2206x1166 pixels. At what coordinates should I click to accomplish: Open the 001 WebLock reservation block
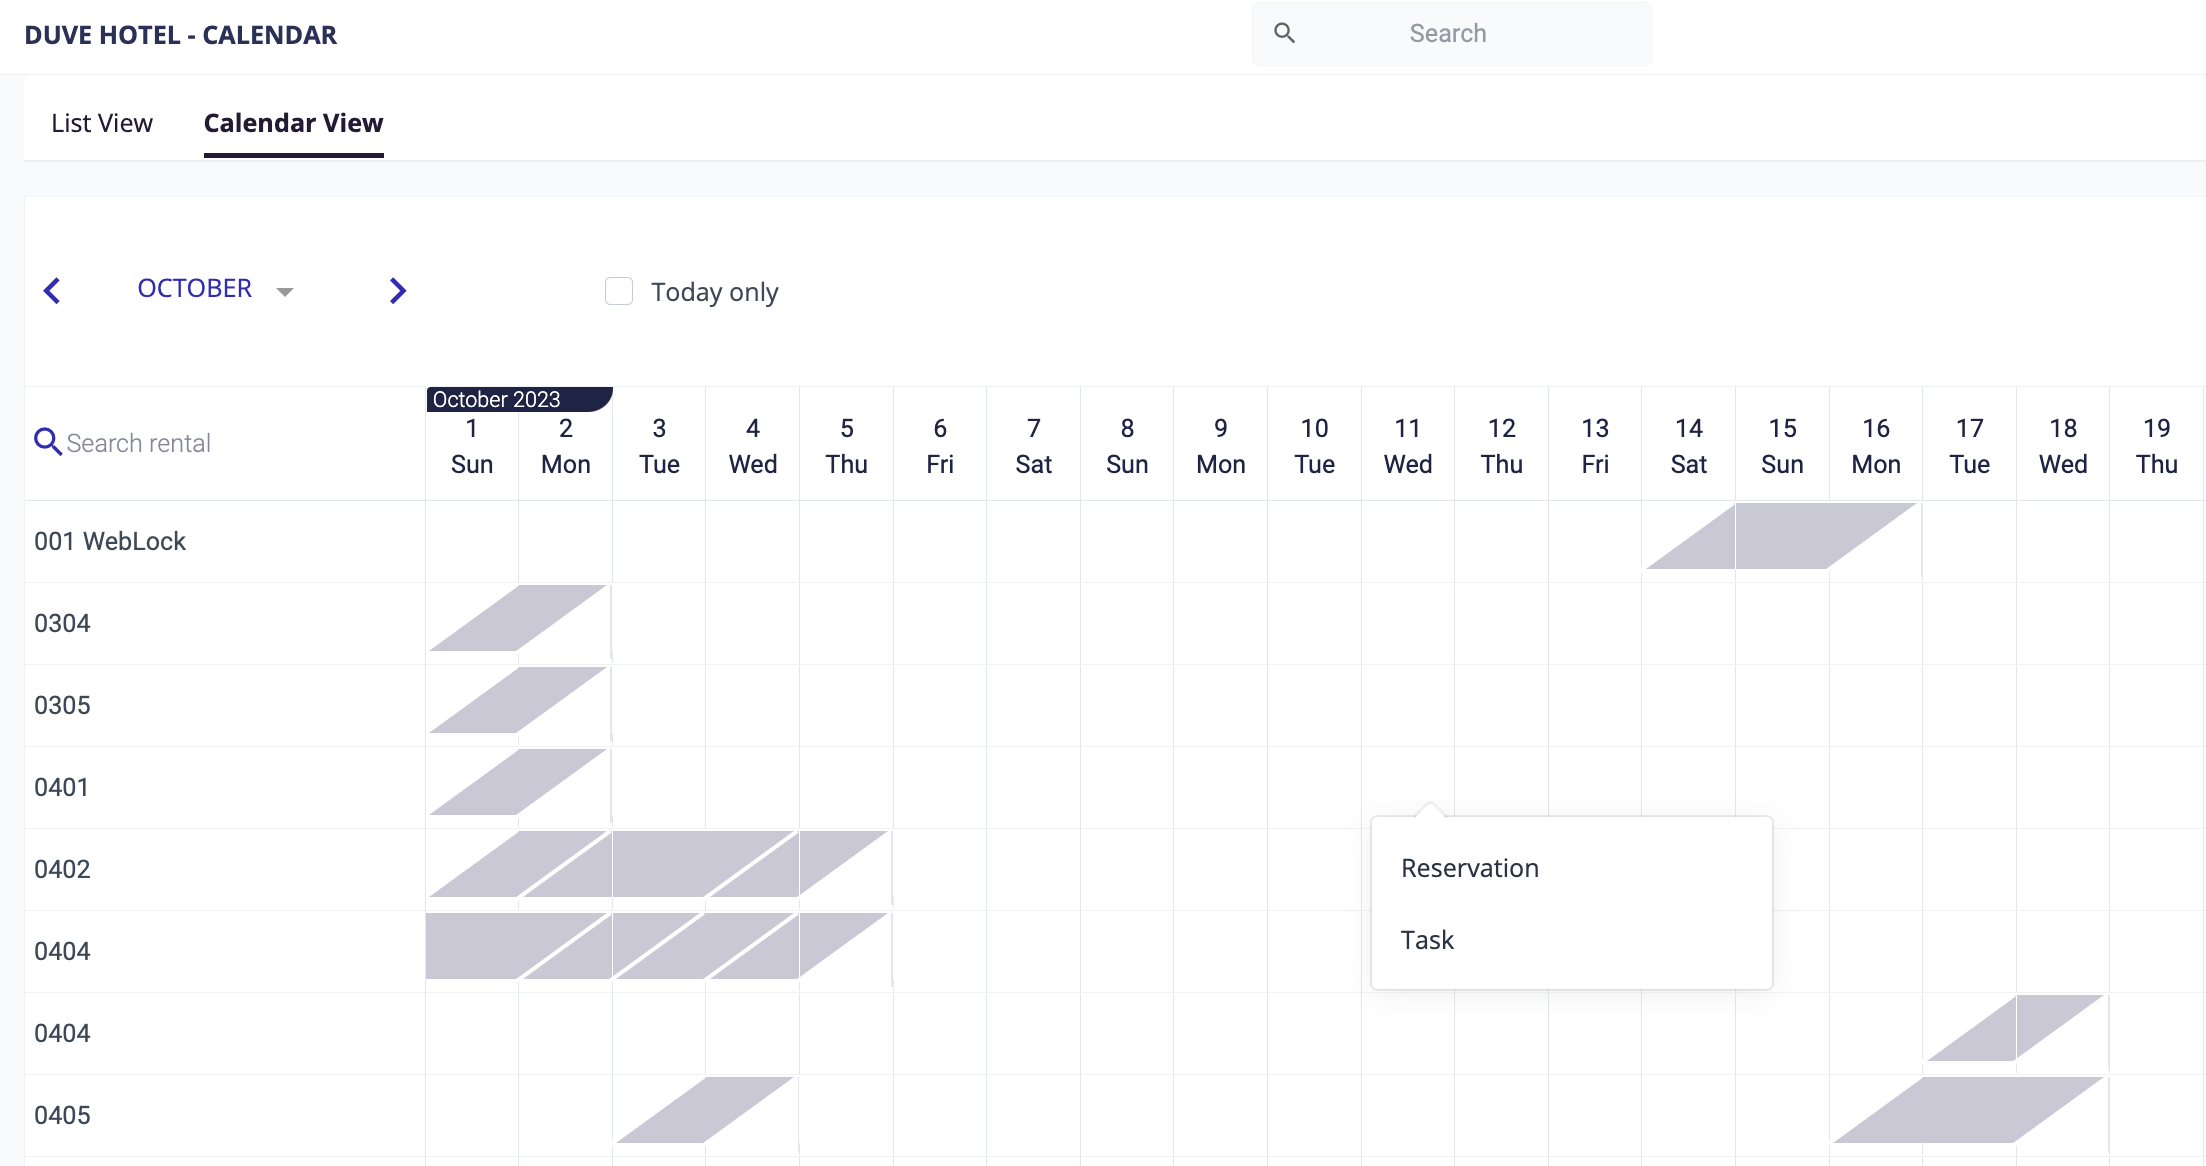click(1782, 537)
